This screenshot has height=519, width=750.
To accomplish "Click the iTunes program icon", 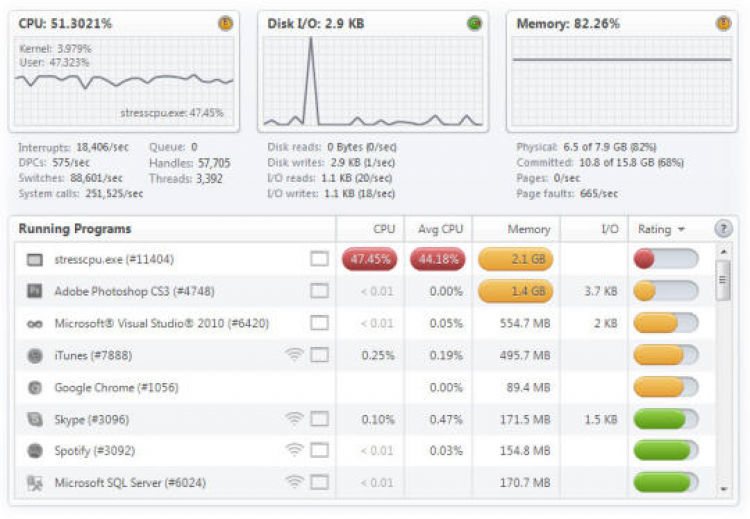I will 35,355.
